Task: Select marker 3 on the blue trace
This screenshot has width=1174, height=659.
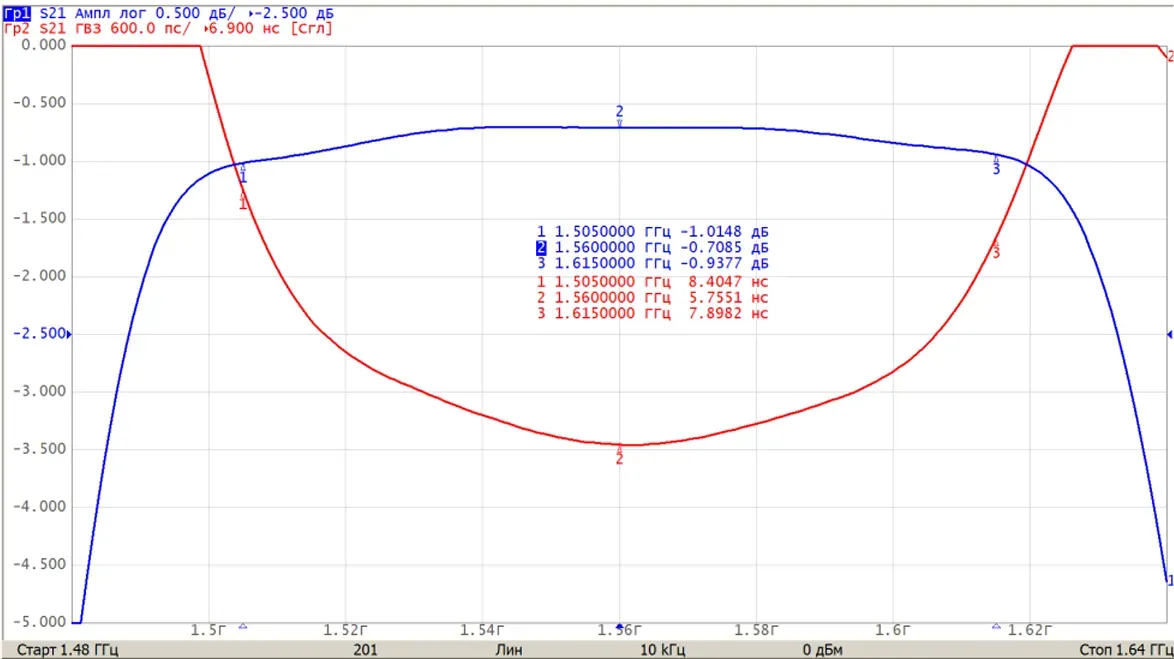Action: [996, 165]
